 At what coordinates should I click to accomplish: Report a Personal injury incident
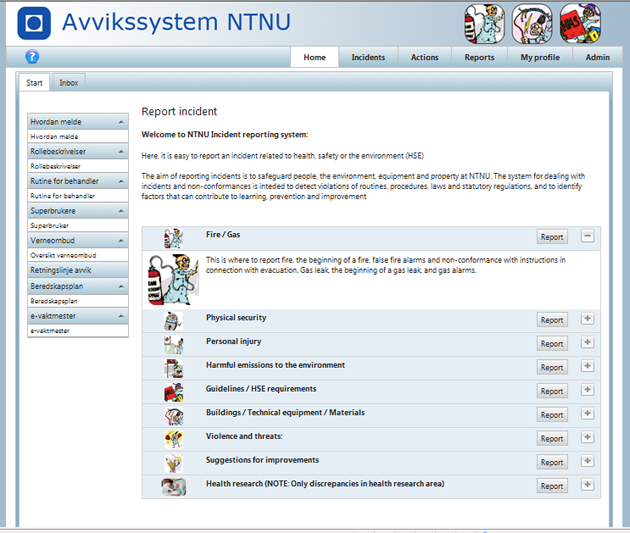[552, 344]
